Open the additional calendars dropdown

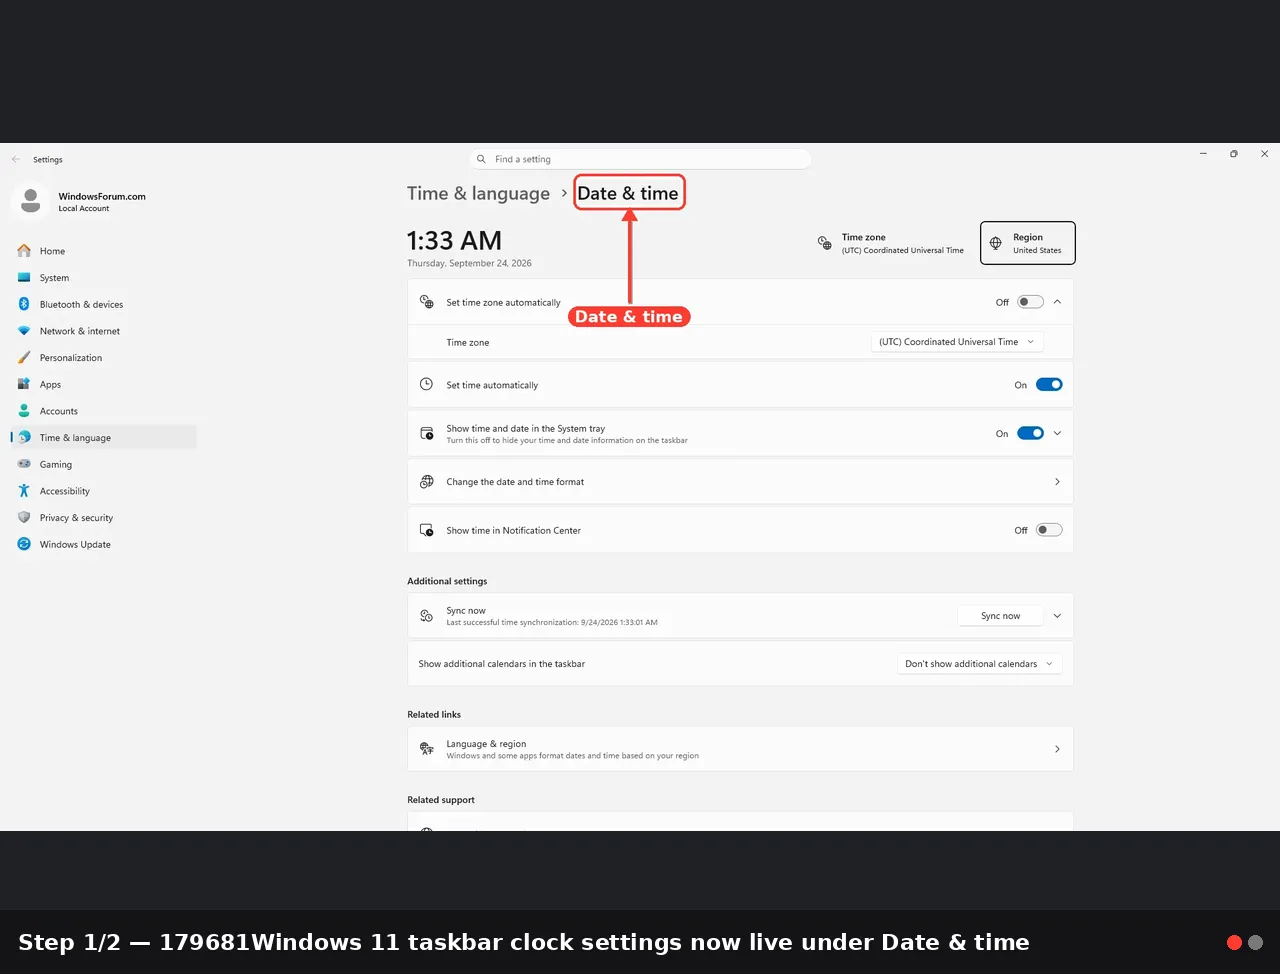click(x=979, y=664)
